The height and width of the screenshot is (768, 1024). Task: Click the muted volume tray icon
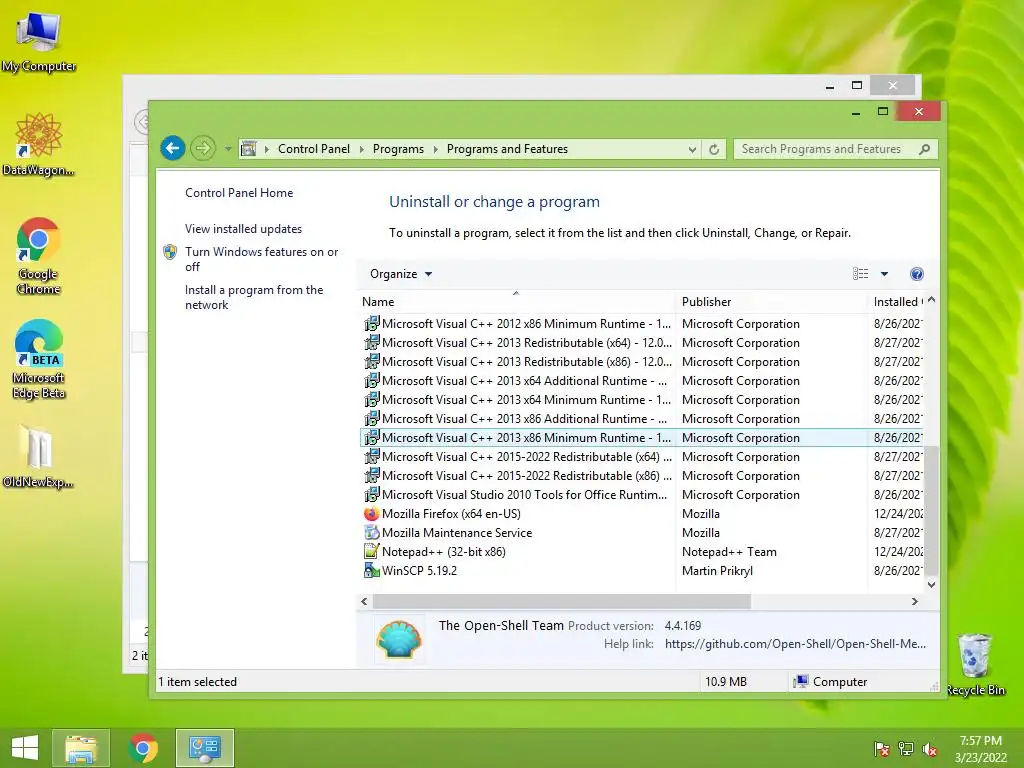click(930, 749)
